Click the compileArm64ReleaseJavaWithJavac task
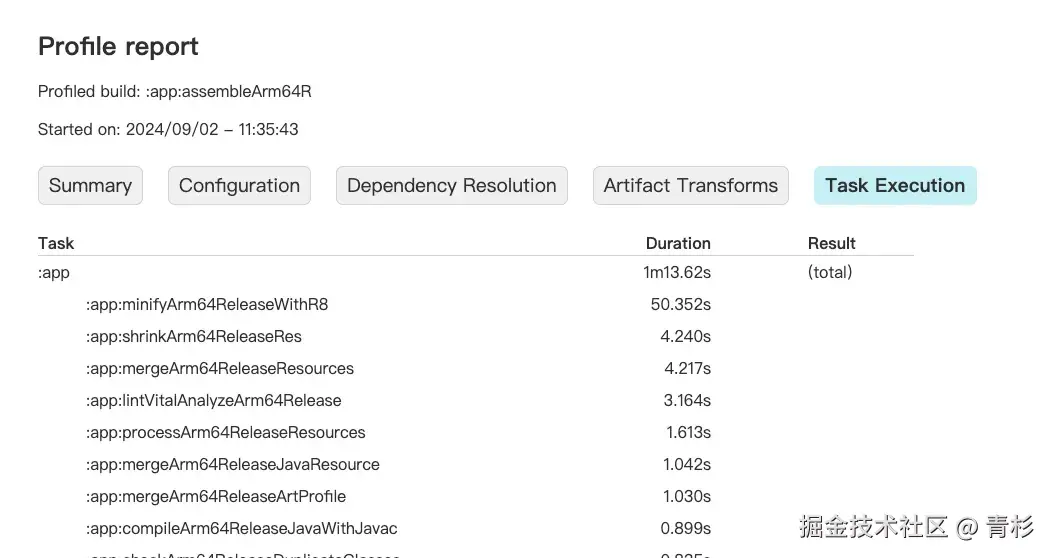This screenshot has height=558, width=1052. click(x=242, y=528)
